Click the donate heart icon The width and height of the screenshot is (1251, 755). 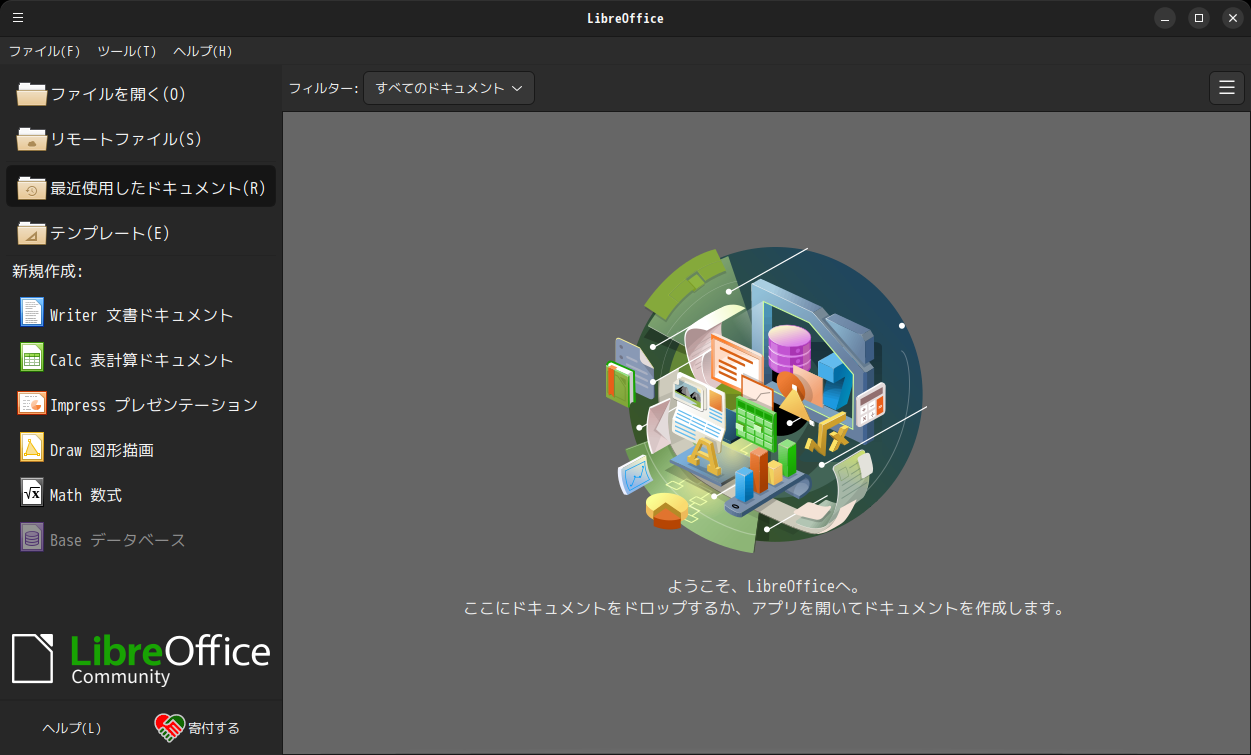[x=169, y=727]
